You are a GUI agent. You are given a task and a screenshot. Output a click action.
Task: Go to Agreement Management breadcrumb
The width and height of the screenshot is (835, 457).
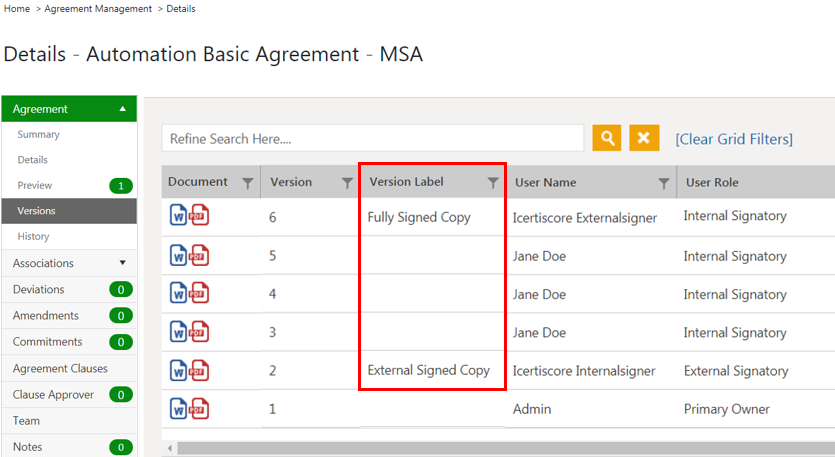[x=98, y=9]
